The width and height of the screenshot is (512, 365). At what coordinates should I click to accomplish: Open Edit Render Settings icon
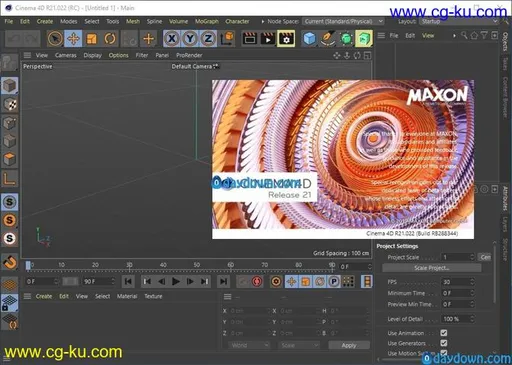click(286, 39)
